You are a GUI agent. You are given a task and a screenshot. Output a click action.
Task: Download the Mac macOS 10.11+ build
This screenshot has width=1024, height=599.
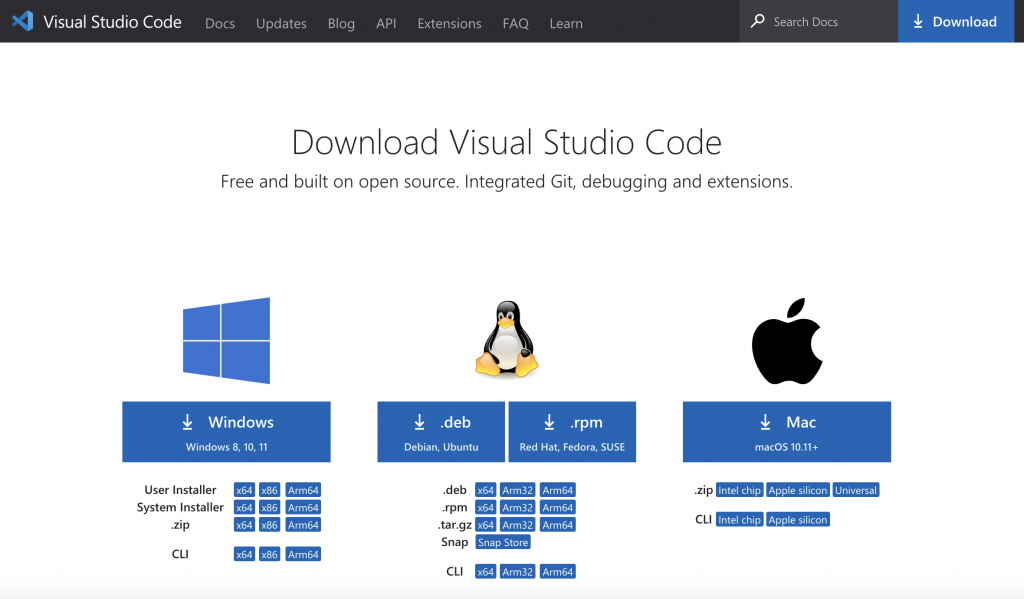(x=787, y=432)
